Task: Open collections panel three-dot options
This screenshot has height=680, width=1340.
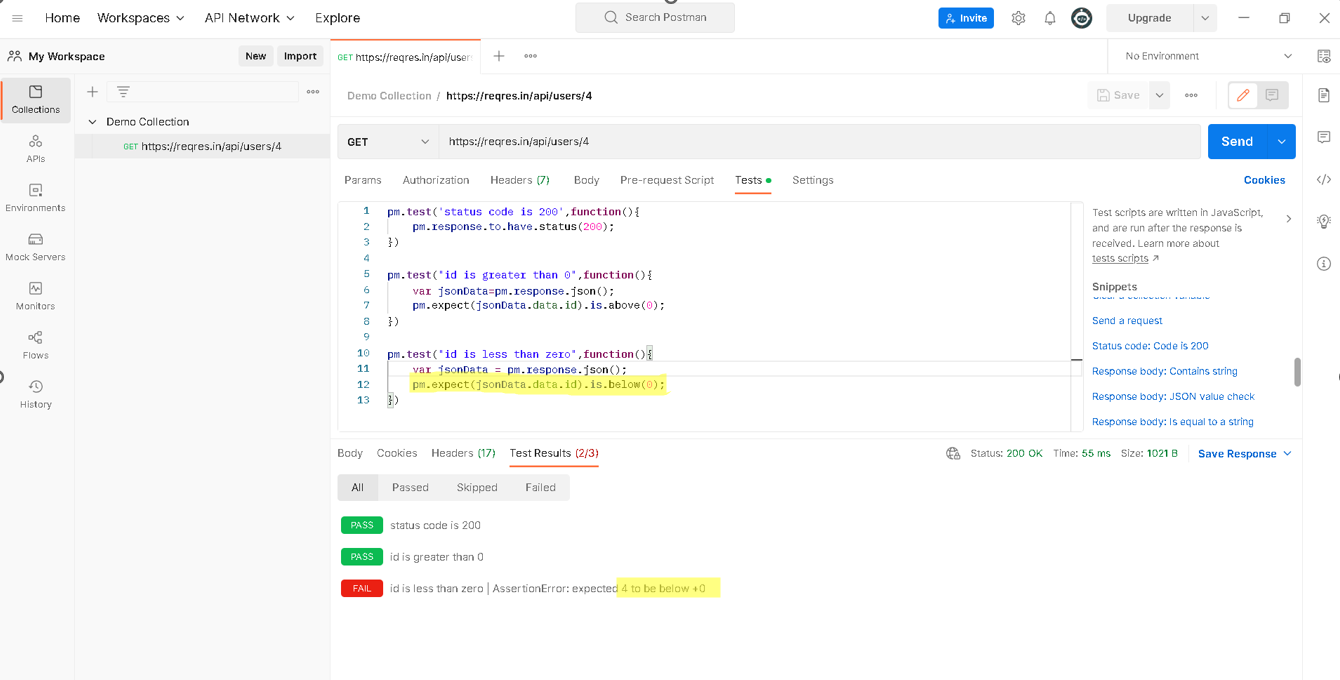Action: pos(313,91)
